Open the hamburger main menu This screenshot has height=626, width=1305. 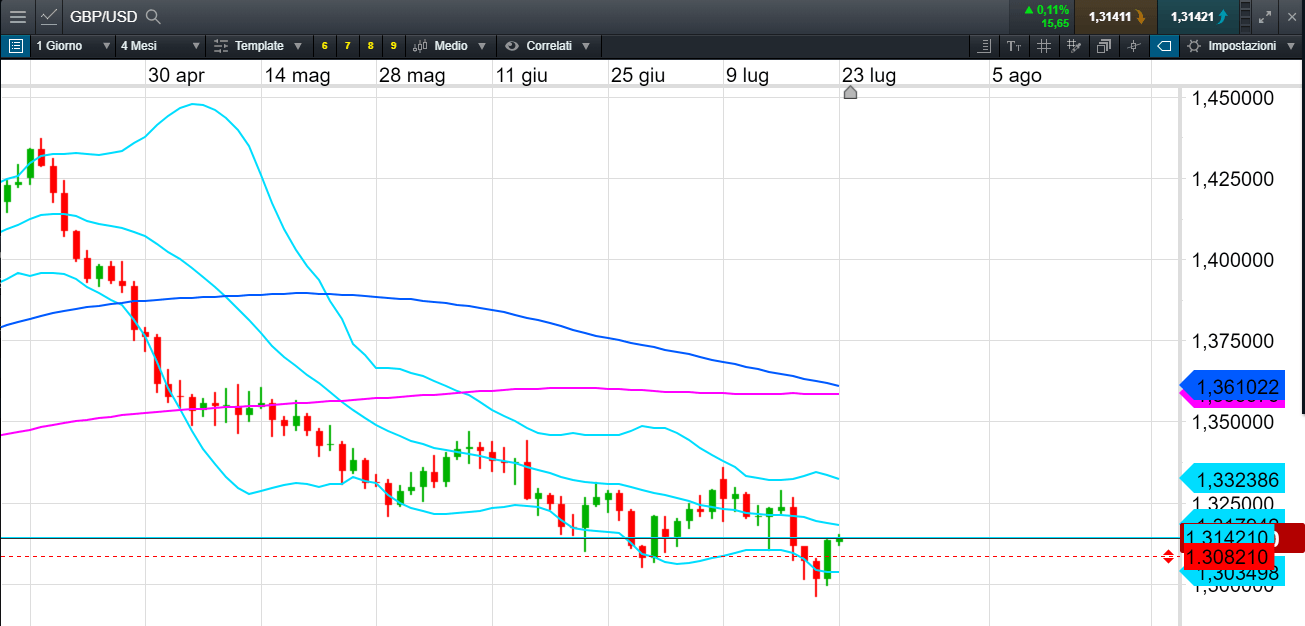coord(17,16)
